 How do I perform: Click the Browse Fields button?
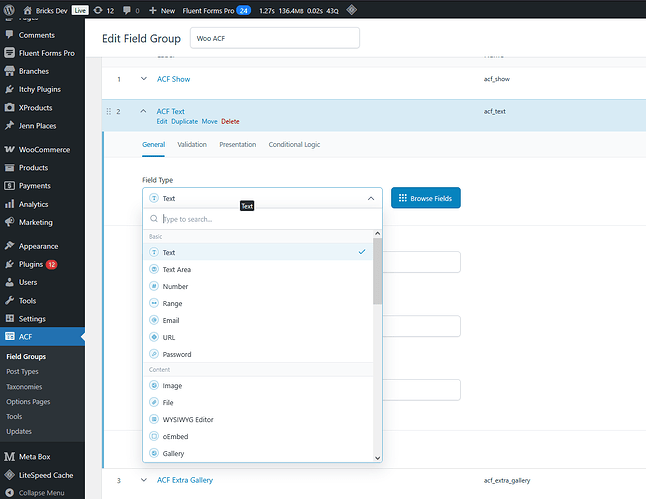[426, 198]
